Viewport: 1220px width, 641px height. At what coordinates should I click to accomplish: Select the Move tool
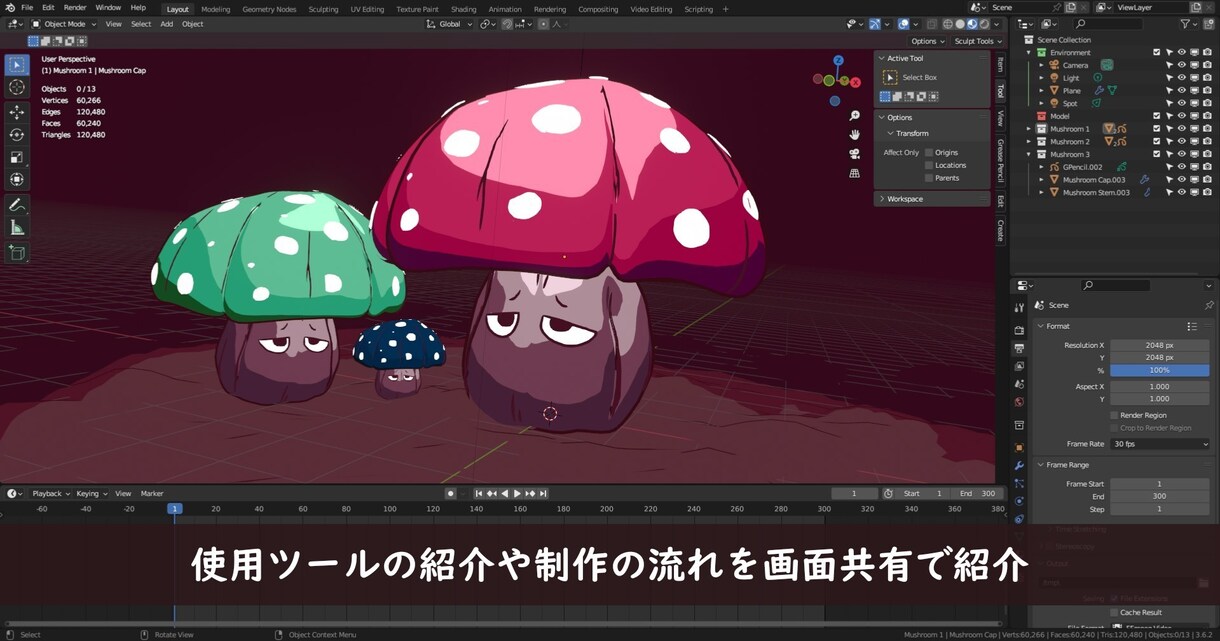click(17, 112)
